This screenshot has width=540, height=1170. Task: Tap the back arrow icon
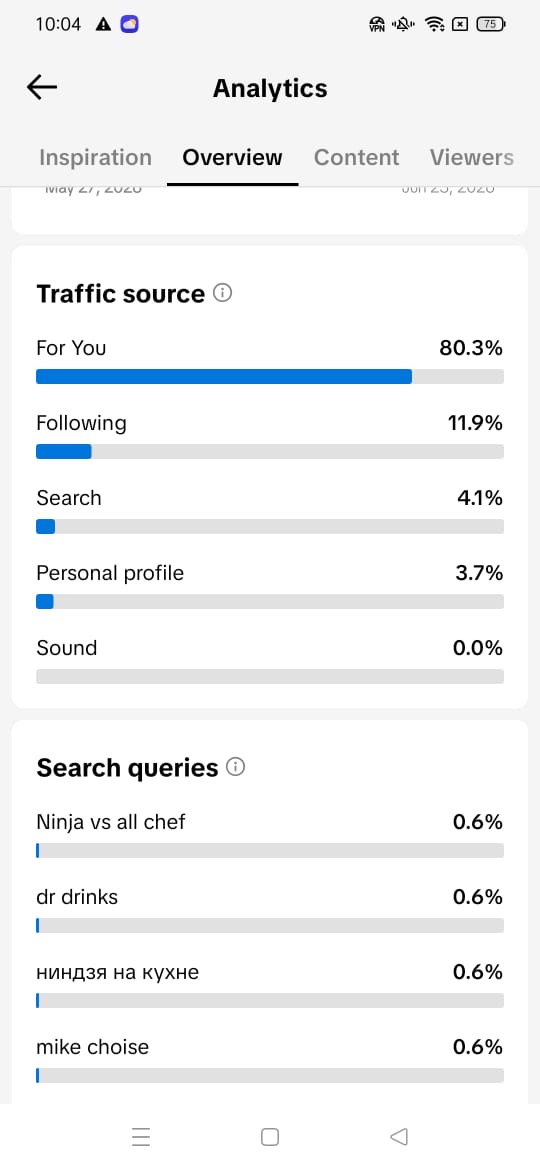click(42, 88)
